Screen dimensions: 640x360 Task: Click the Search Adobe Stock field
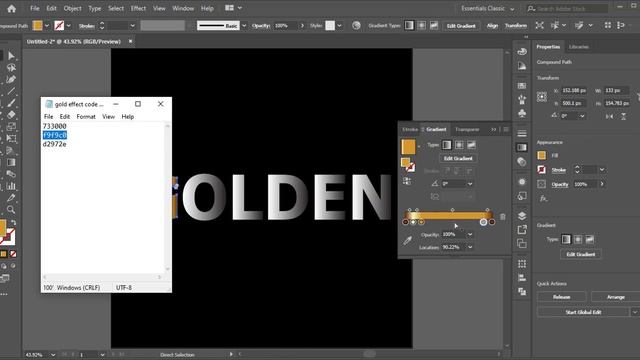571,8
